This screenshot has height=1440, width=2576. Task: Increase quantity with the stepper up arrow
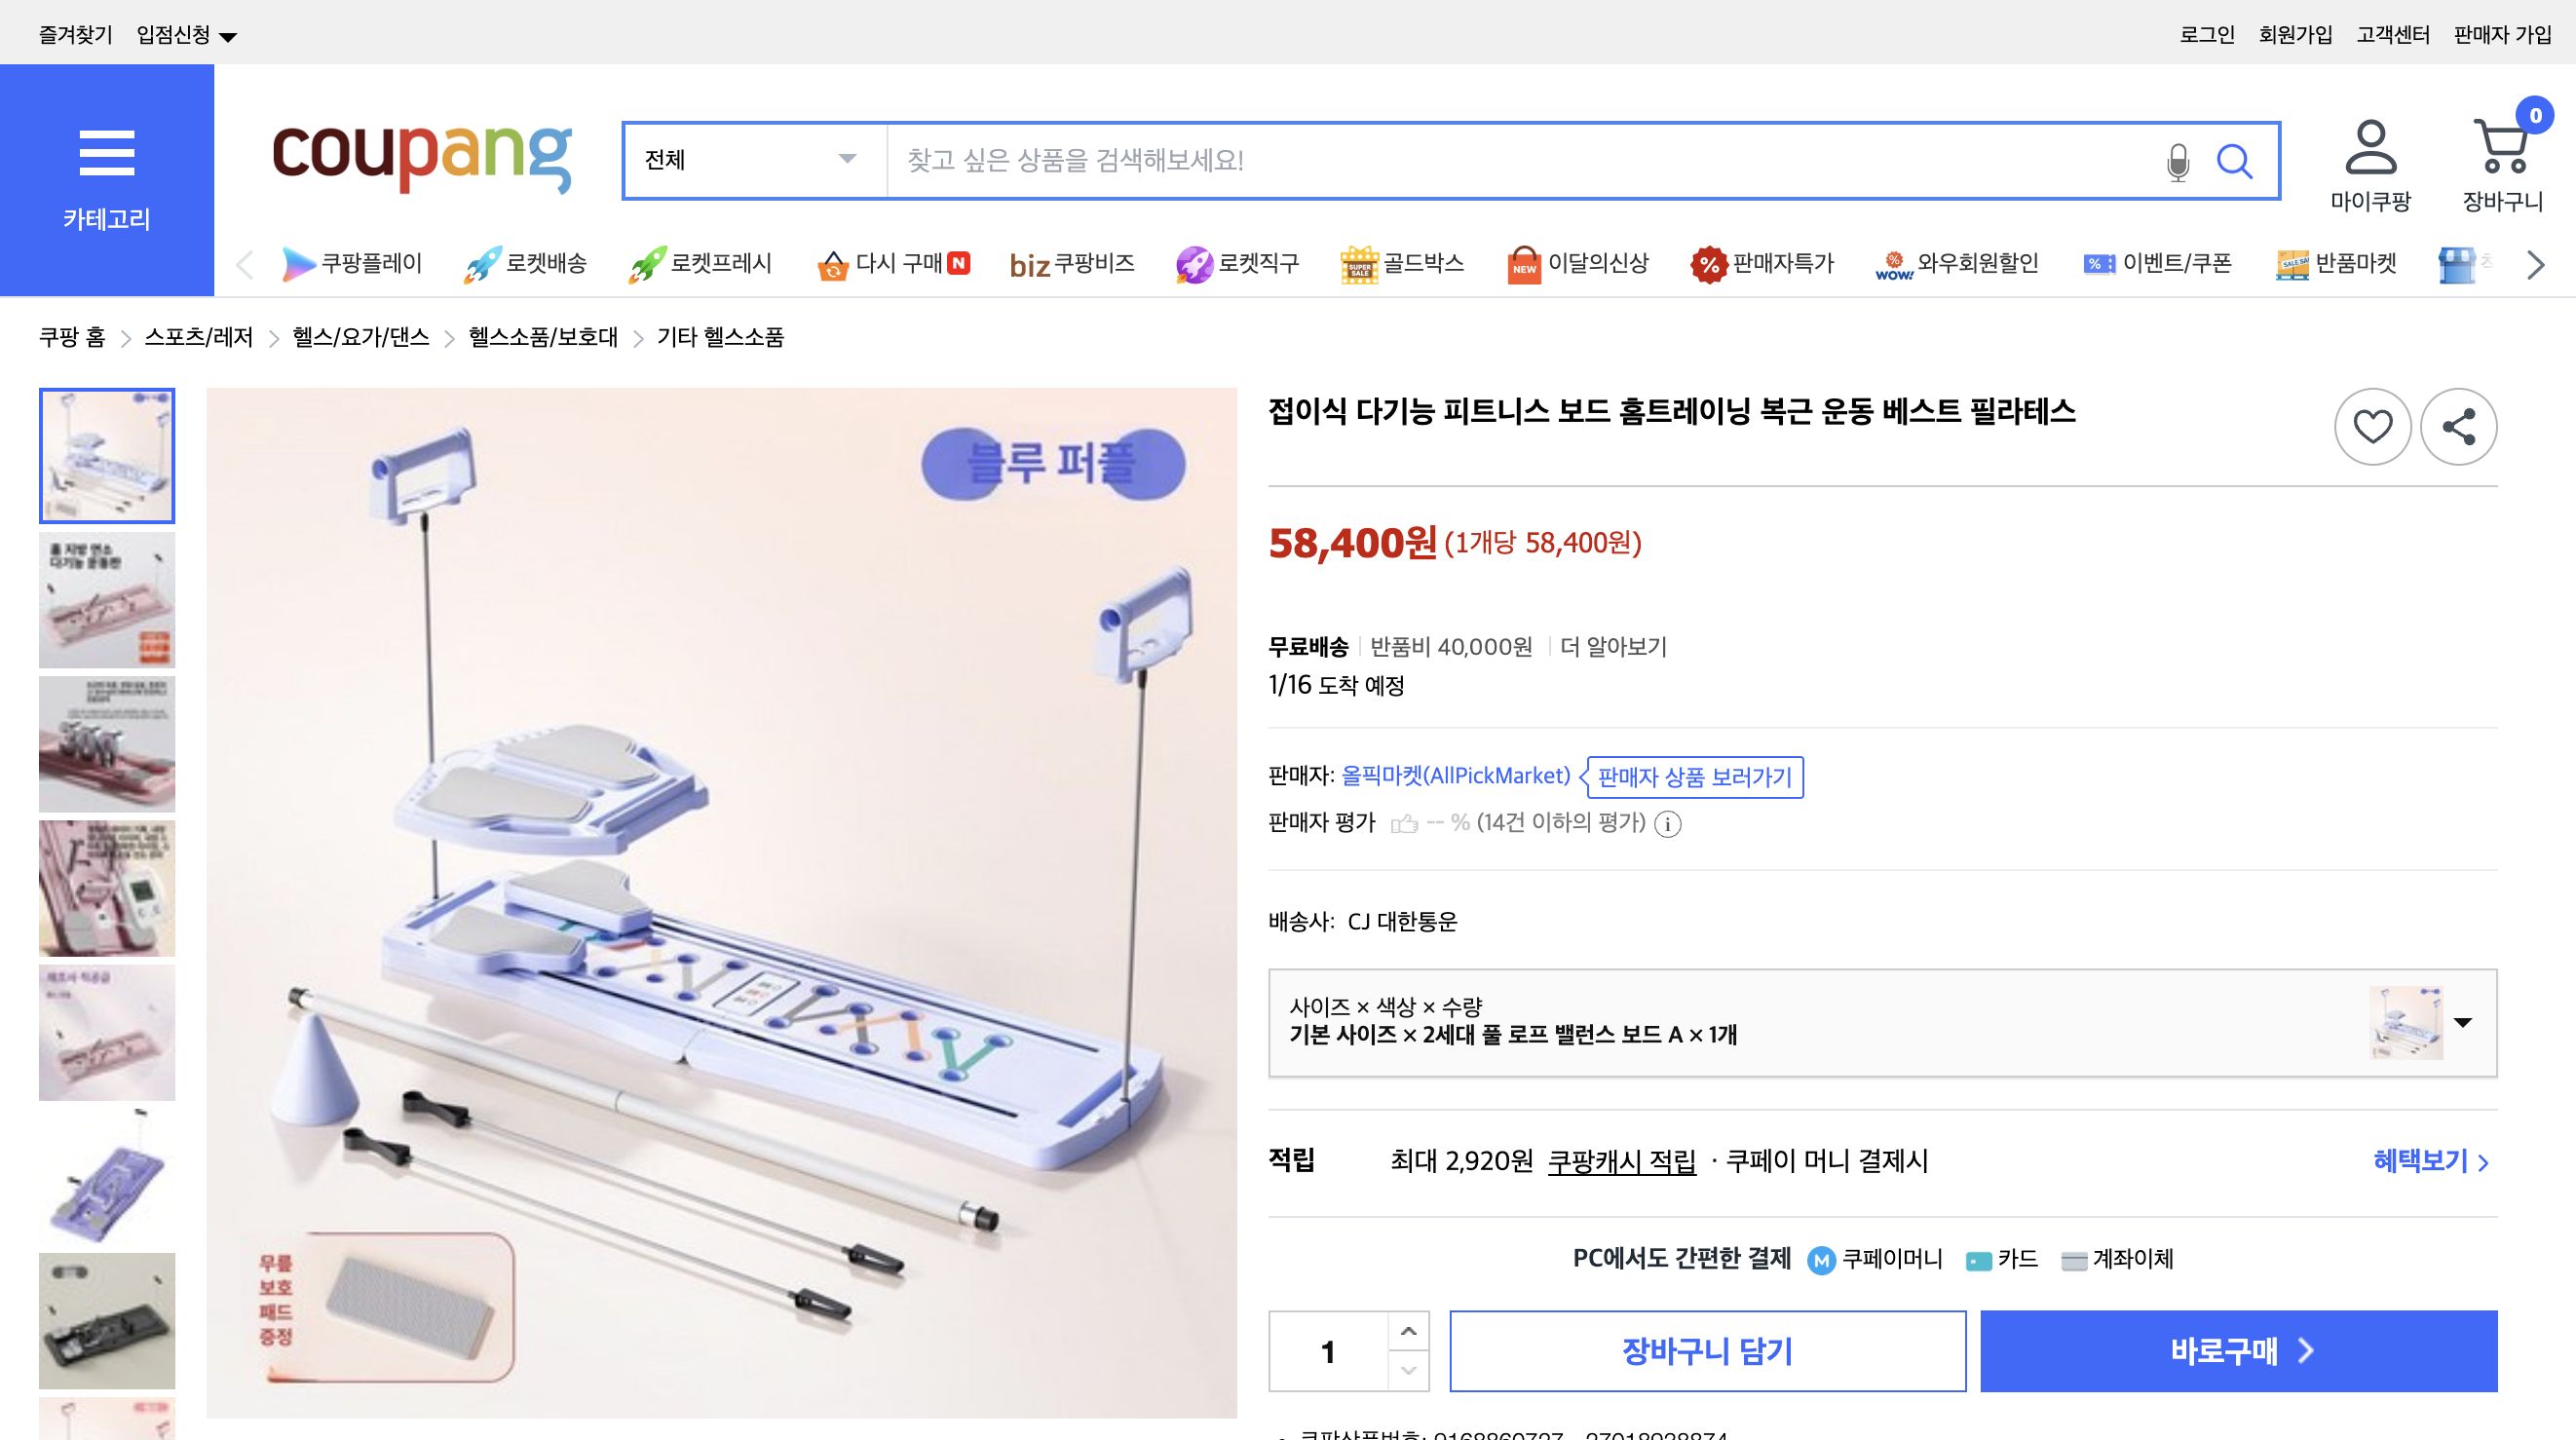click(1410, 1329)
